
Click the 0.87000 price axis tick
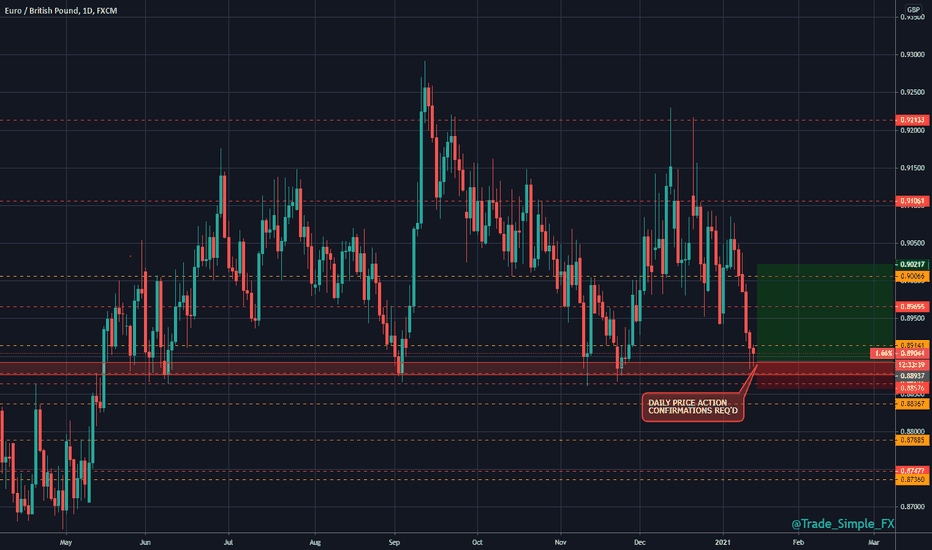point(913,507)
